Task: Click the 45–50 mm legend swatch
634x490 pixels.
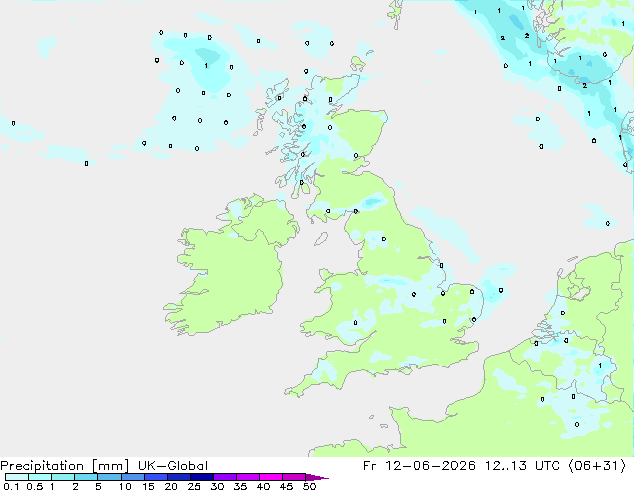Action: pos(294,477)
